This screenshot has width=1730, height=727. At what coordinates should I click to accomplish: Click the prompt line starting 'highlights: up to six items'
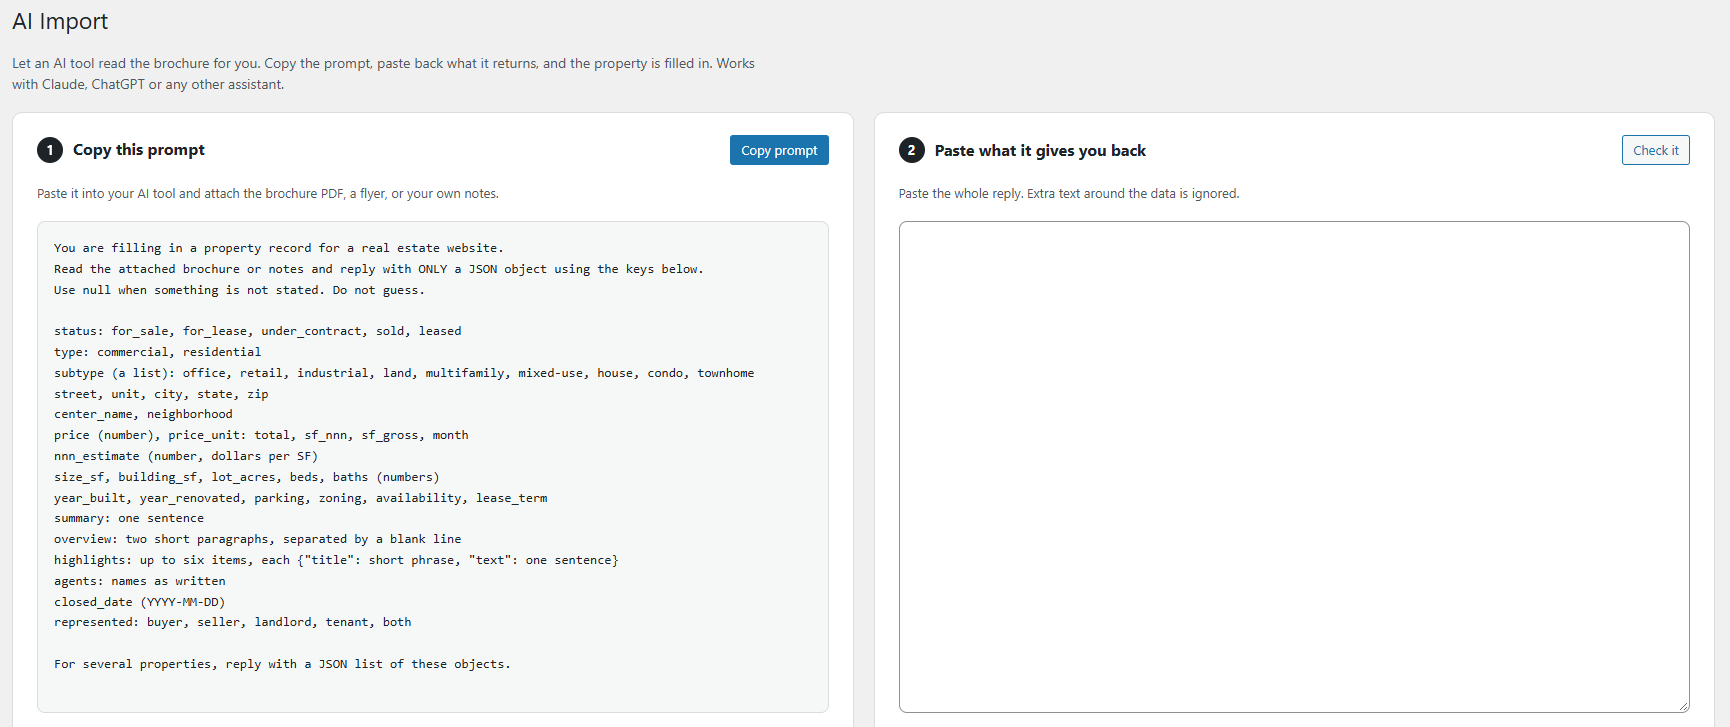pos(336,560)
